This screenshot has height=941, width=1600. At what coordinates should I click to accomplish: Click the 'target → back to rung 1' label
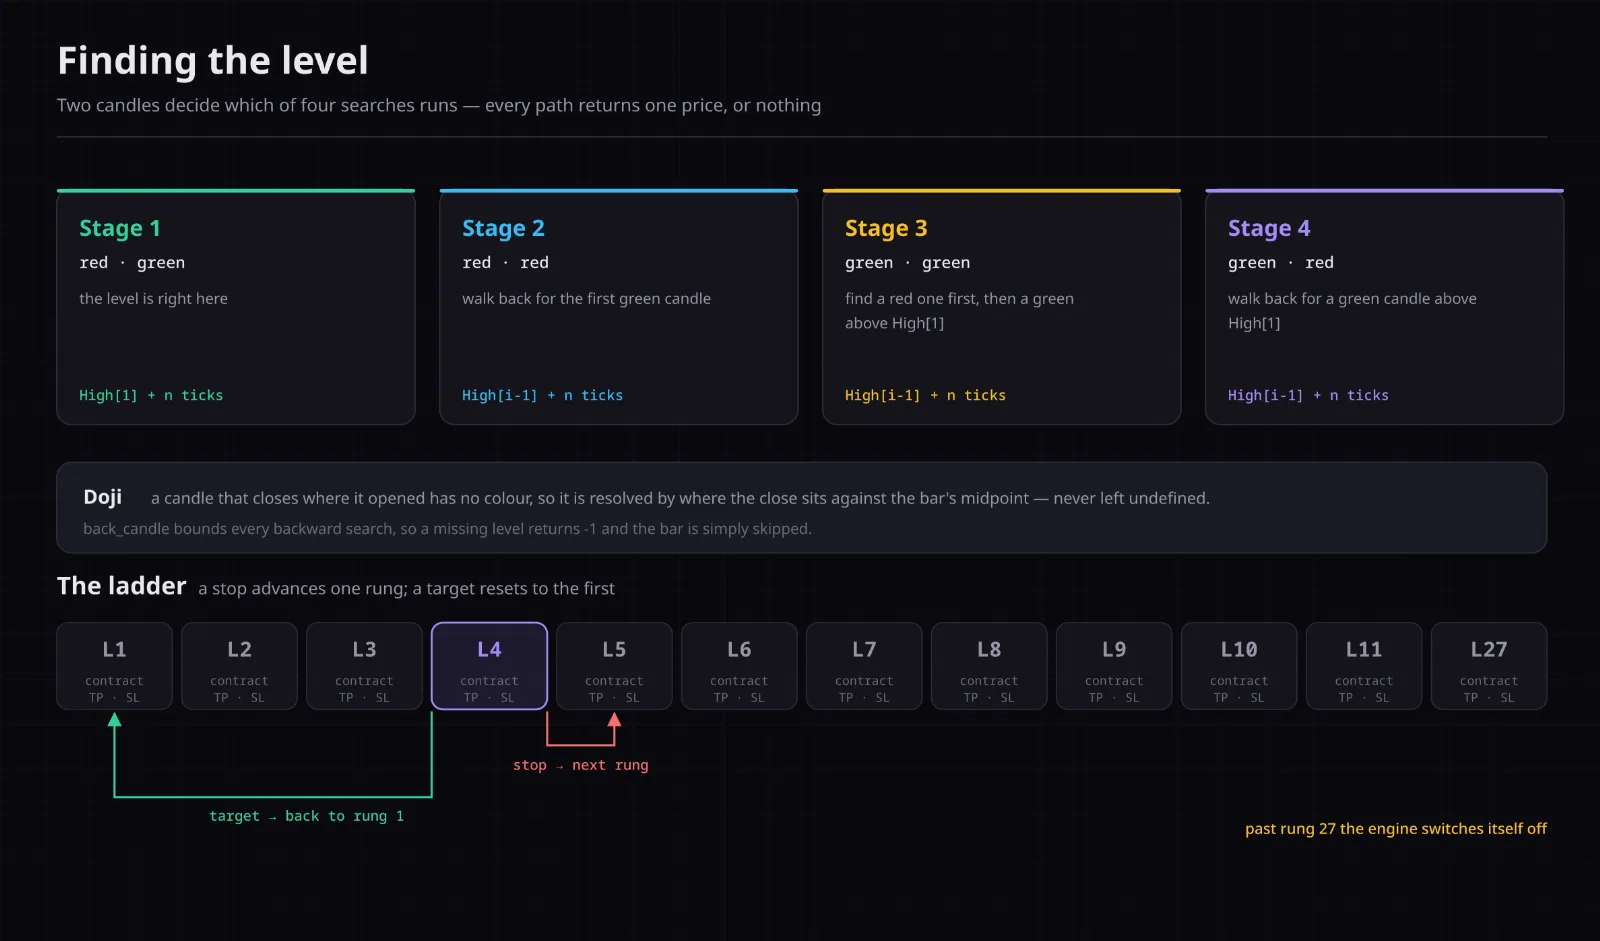(x=307, y=816)
